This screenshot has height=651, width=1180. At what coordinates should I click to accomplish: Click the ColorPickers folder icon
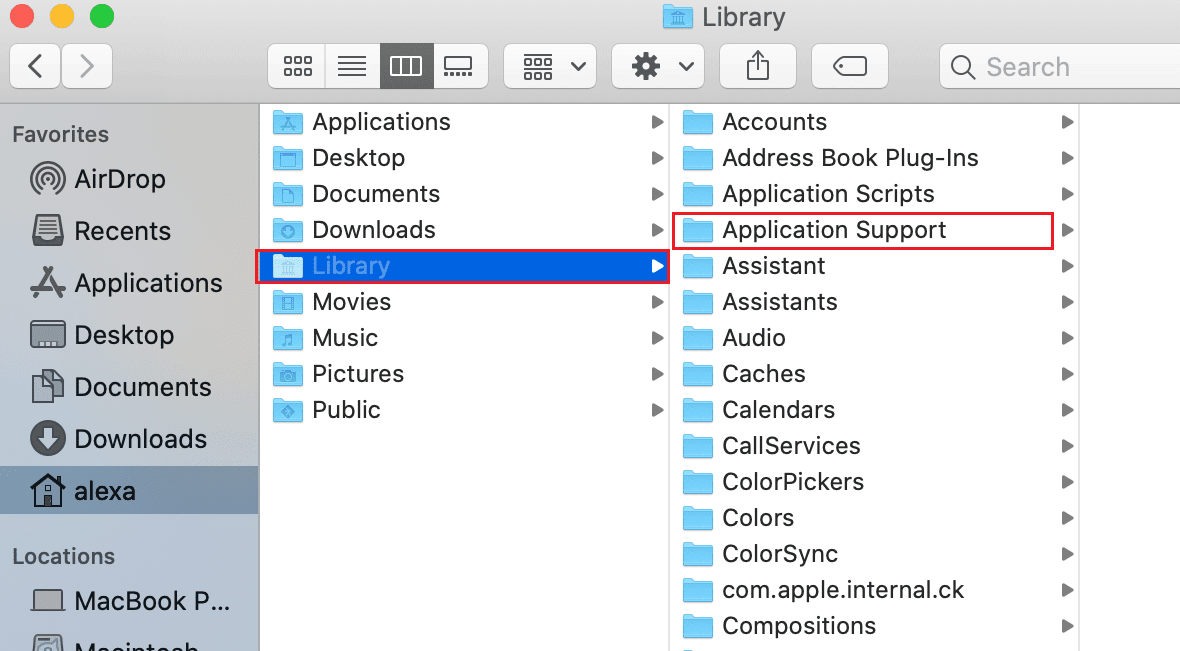[698, 482]
